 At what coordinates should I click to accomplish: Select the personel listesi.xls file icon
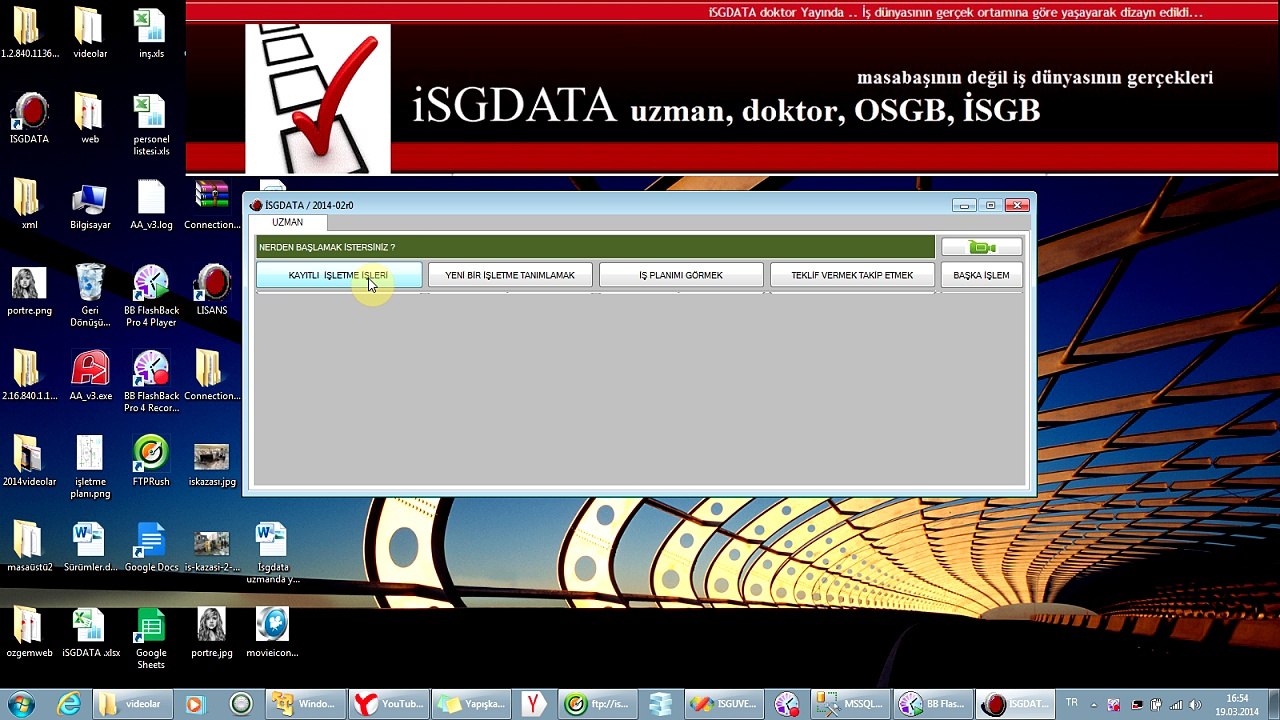click(x=151, y=125)
